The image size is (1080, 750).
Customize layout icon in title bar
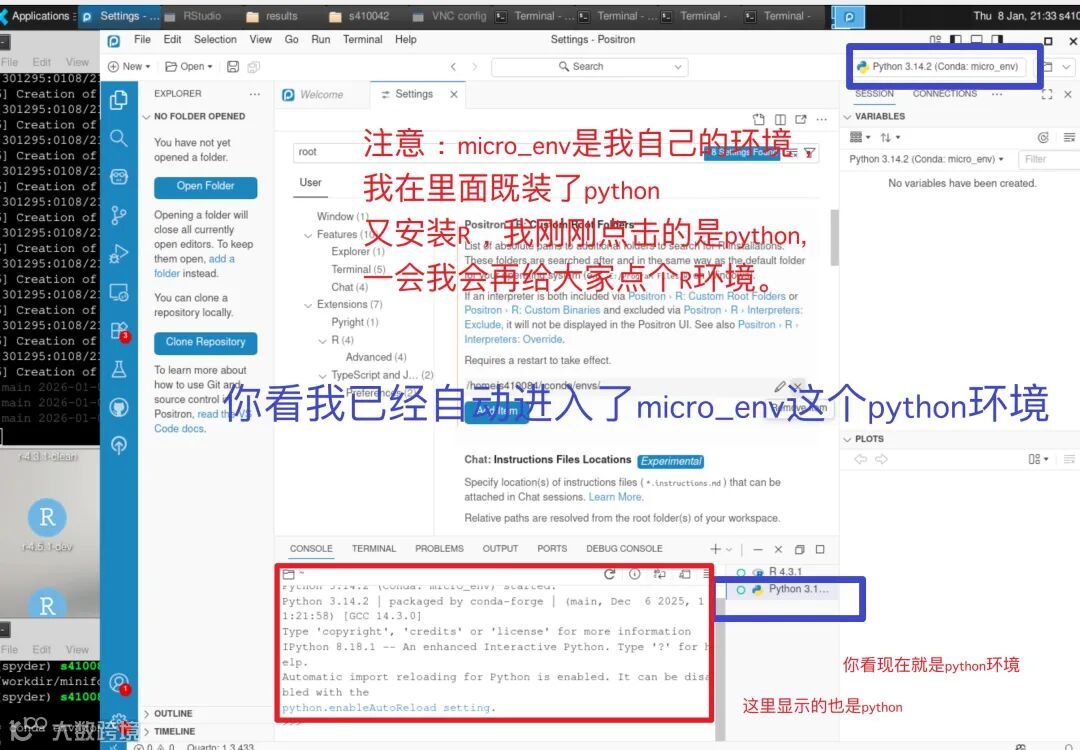[935, 40]
